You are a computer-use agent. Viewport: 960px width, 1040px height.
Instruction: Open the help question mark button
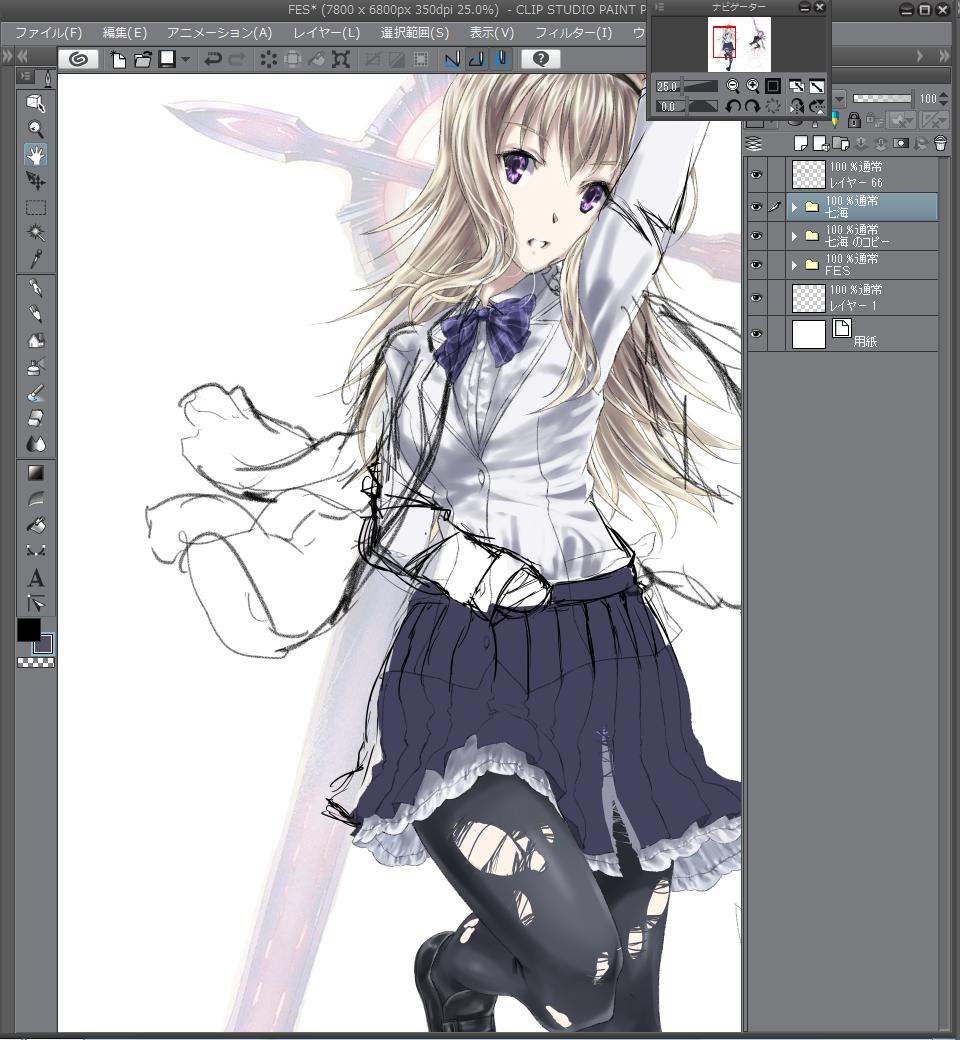pyautogui.click(x=541, y=59)
